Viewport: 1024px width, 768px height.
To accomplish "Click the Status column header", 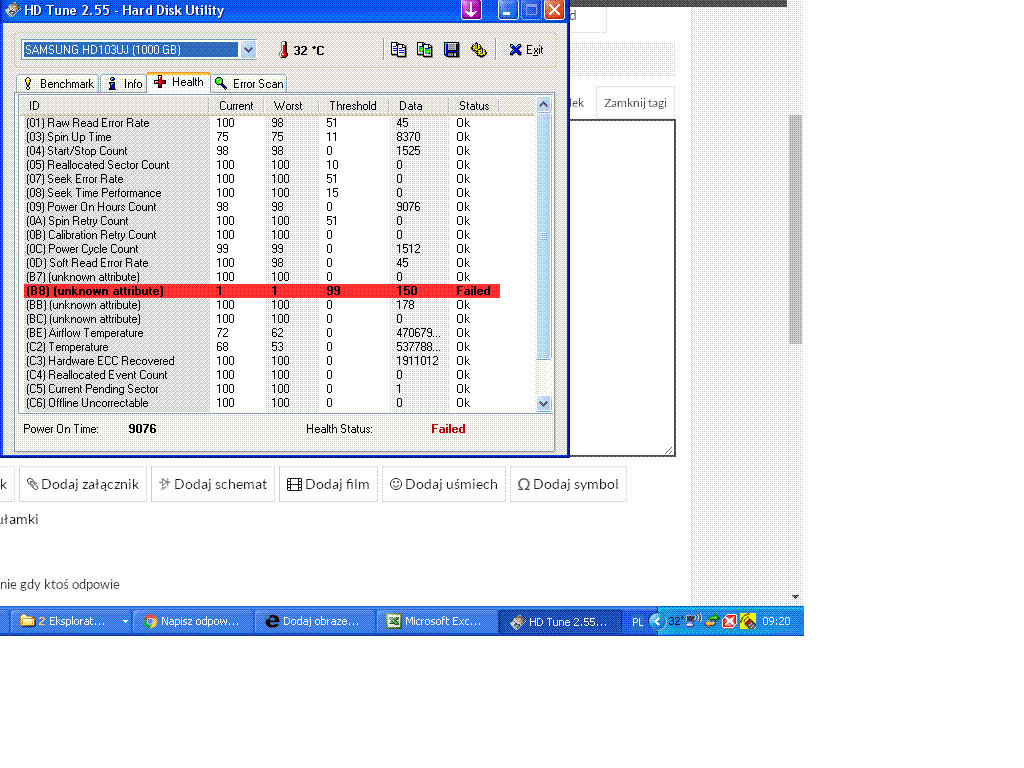I will pyautogui.click(x=474, y=106).
